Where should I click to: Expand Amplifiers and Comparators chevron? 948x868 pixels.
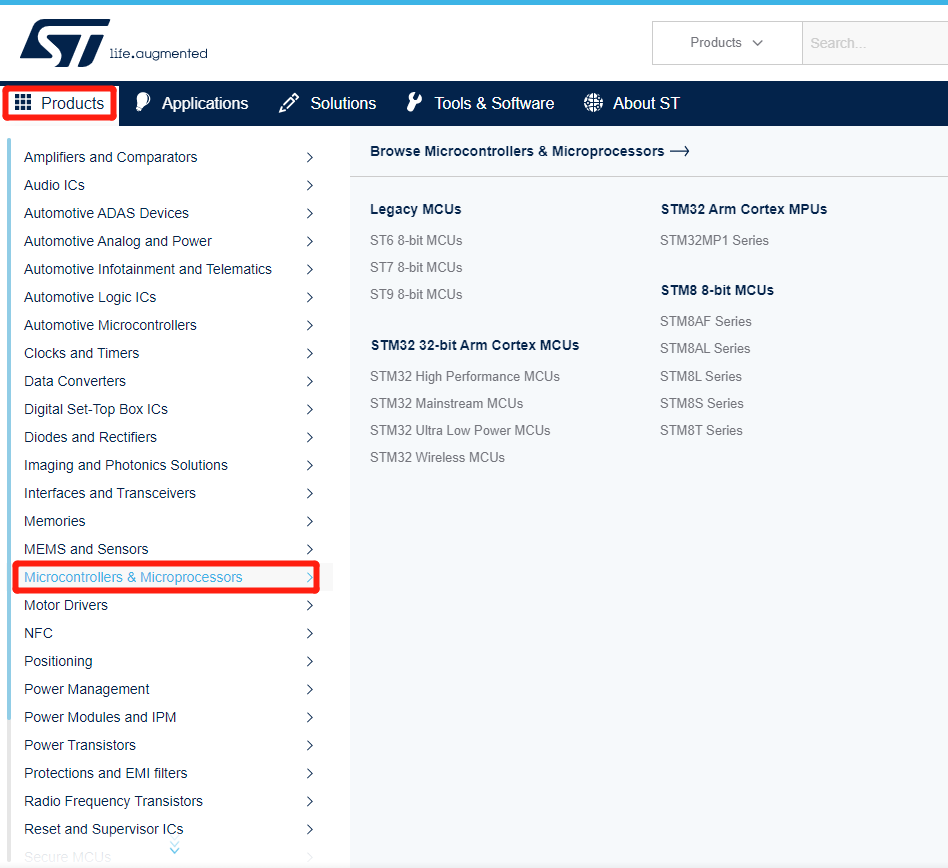pos(310,157)
